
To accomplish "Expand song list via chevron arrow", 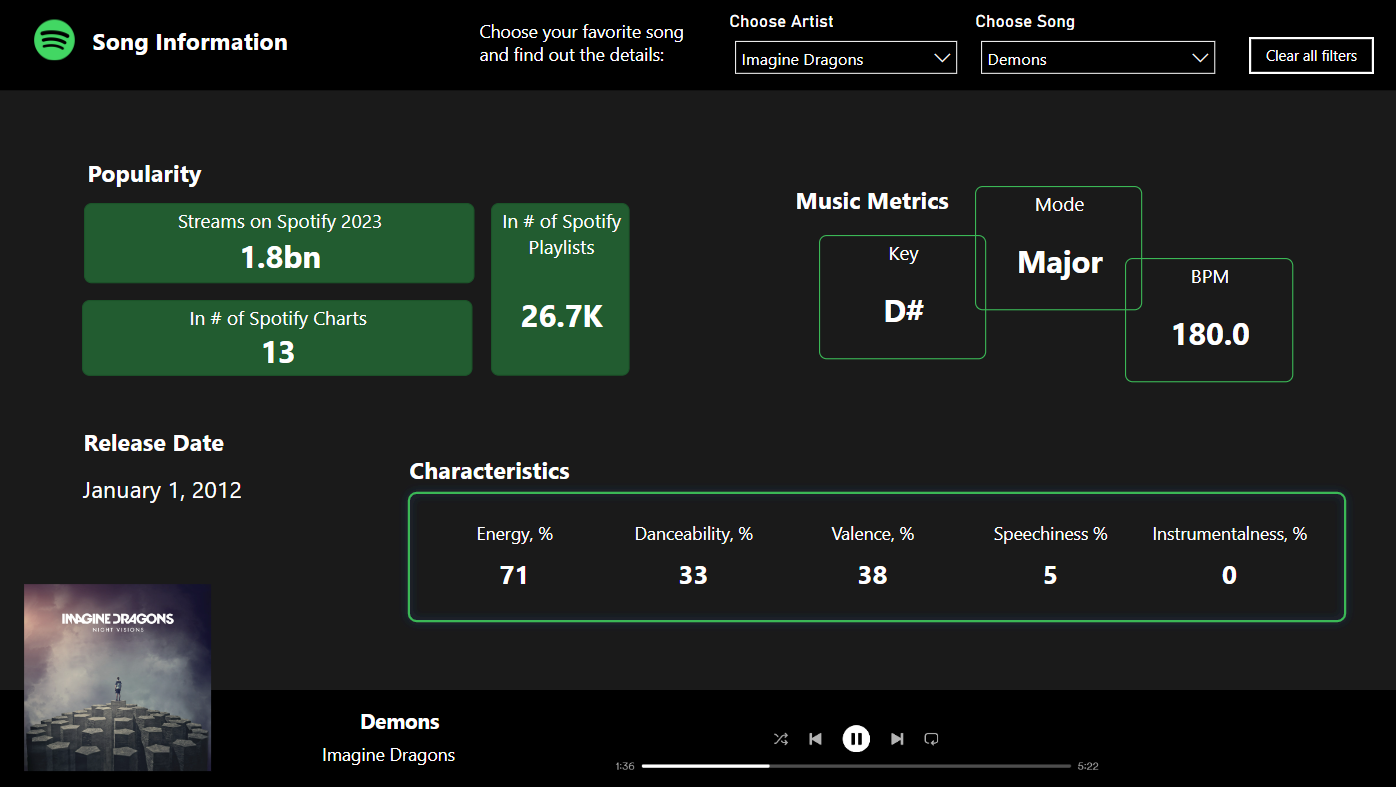I will click(x=1200, y=58).
